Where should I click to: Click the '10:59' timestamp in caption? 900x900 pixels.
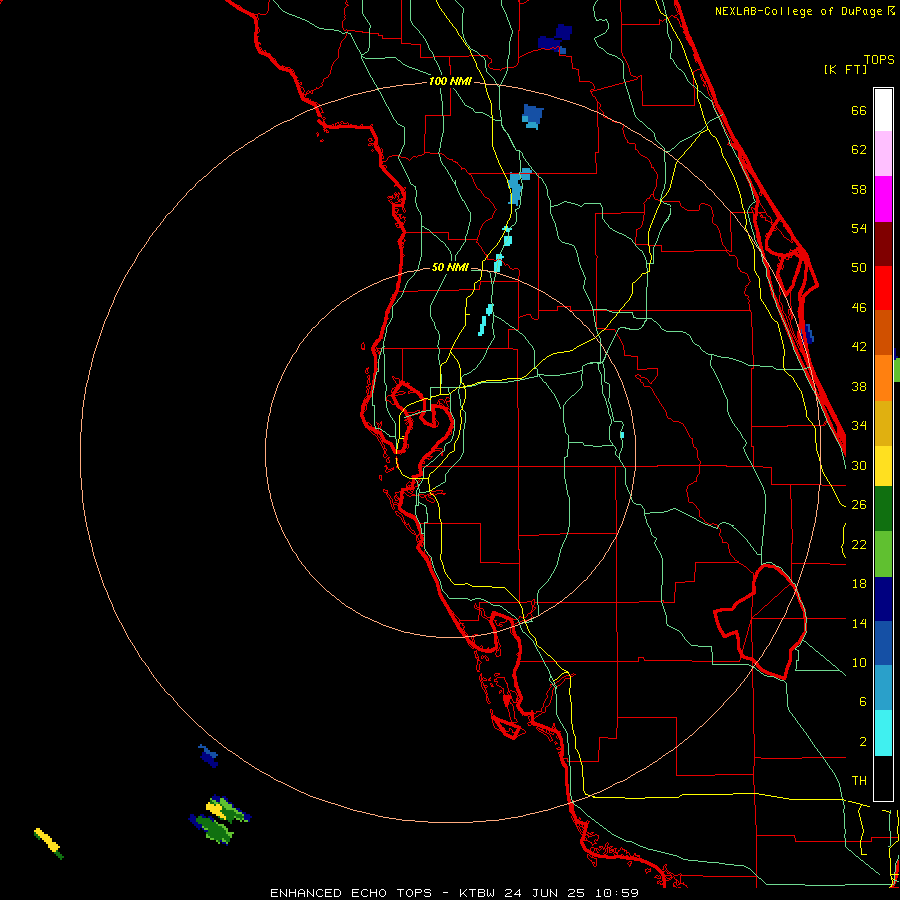616,893
